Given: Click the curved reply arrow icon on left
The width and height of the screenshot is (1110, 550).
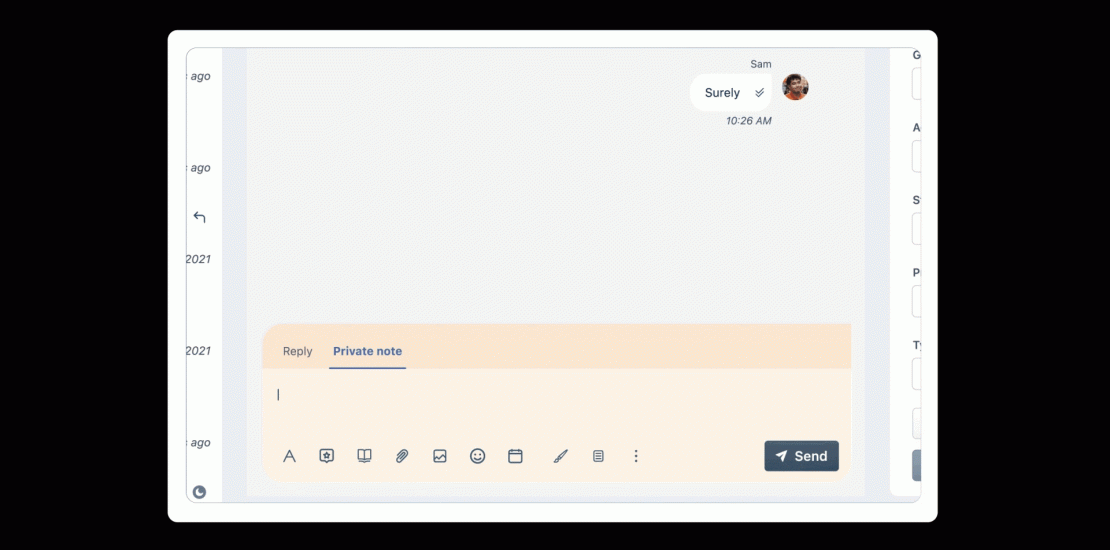Looking at the screenshot, I should [200, 217].
